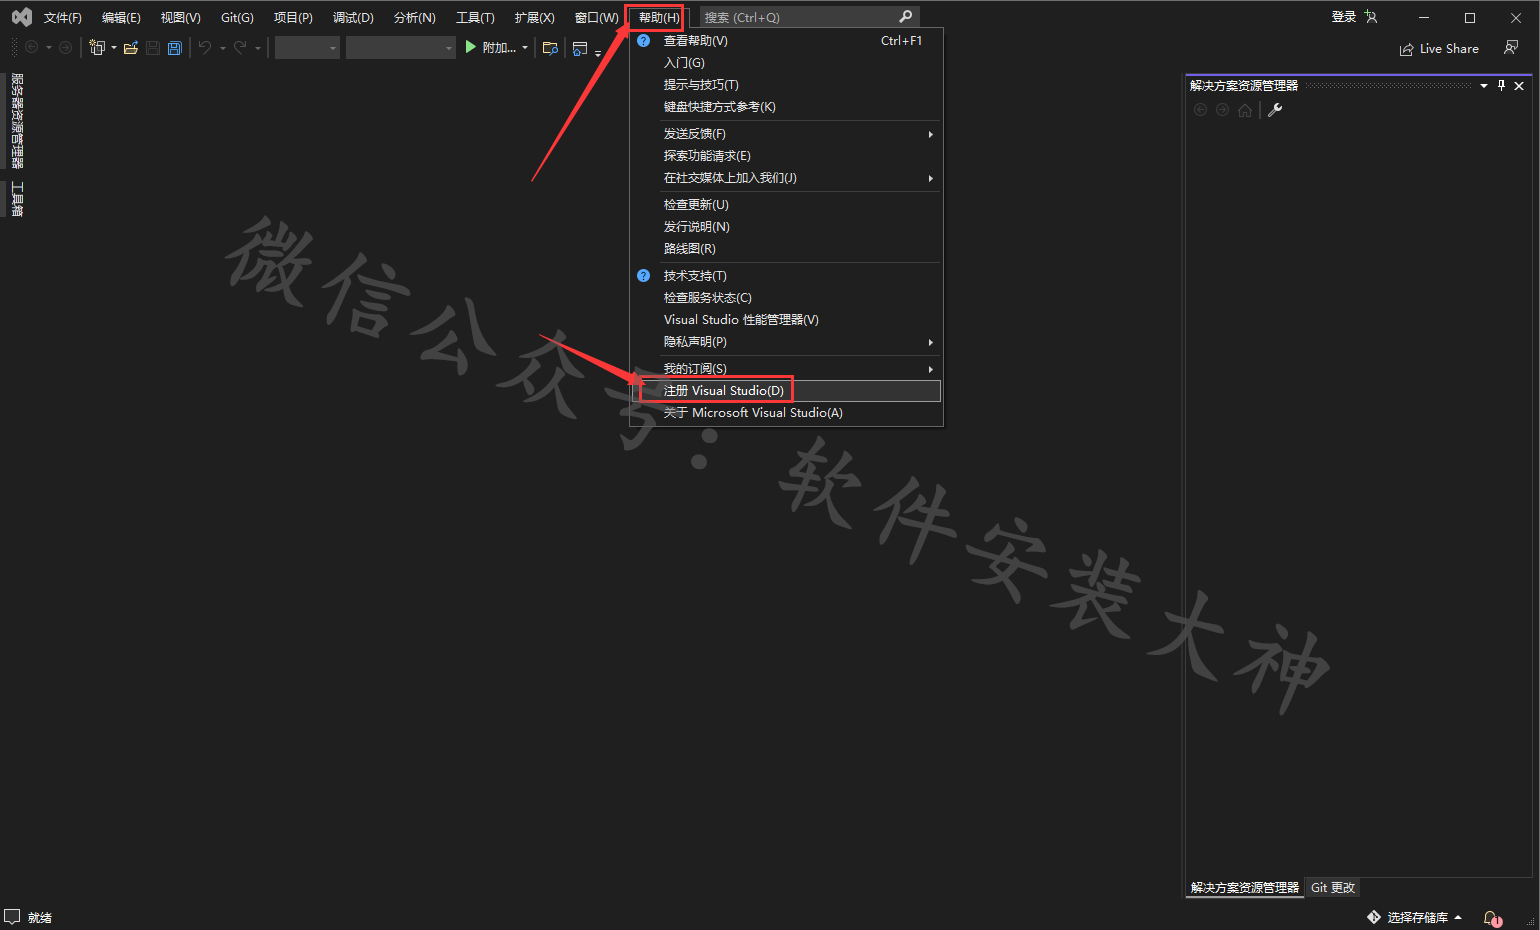Click the add account person icon
1540x930 pixels.
click(x=1371, y=17)
